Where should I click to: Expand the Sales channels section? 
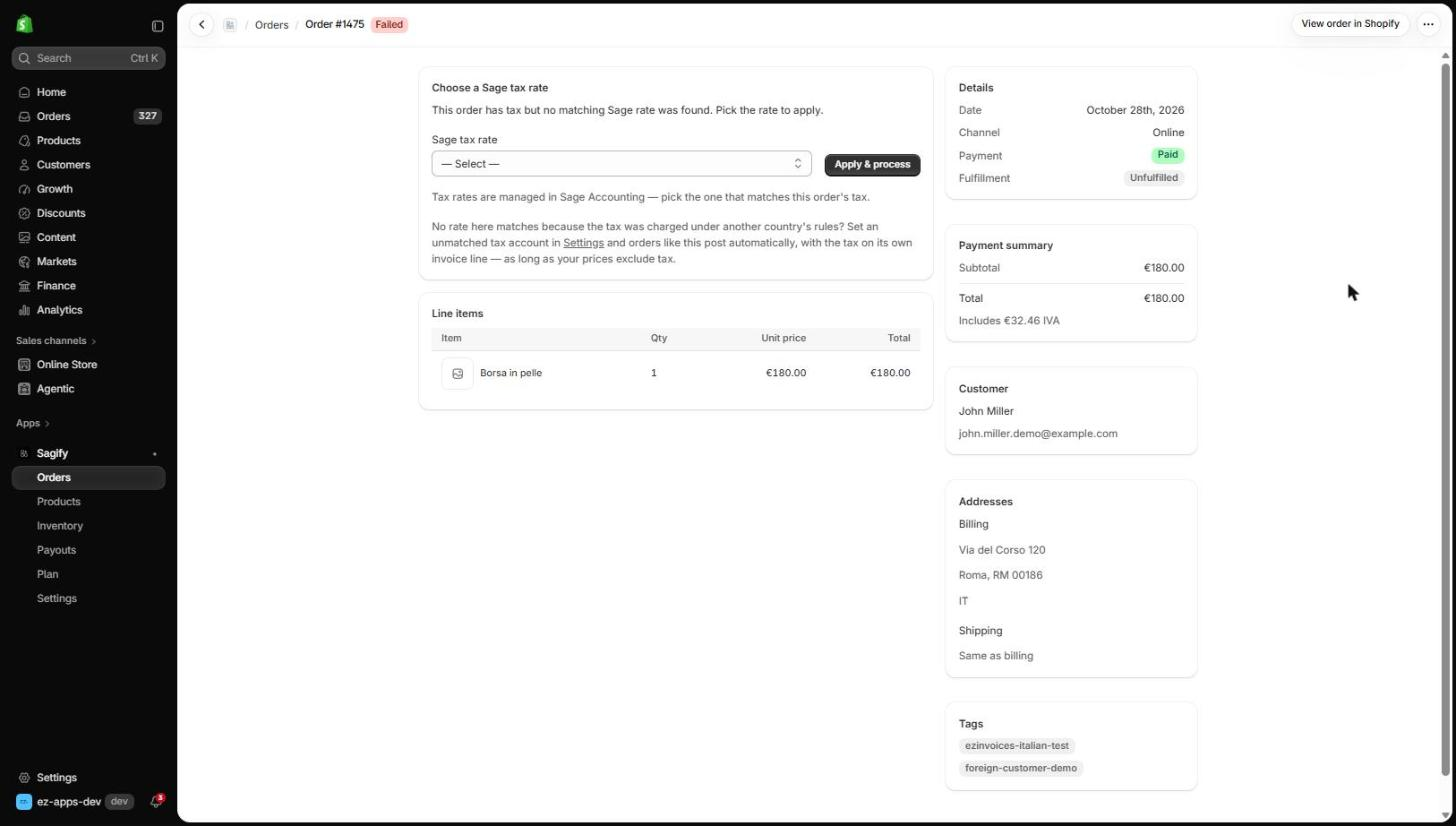pyautogui.click(x=56, y=341)
